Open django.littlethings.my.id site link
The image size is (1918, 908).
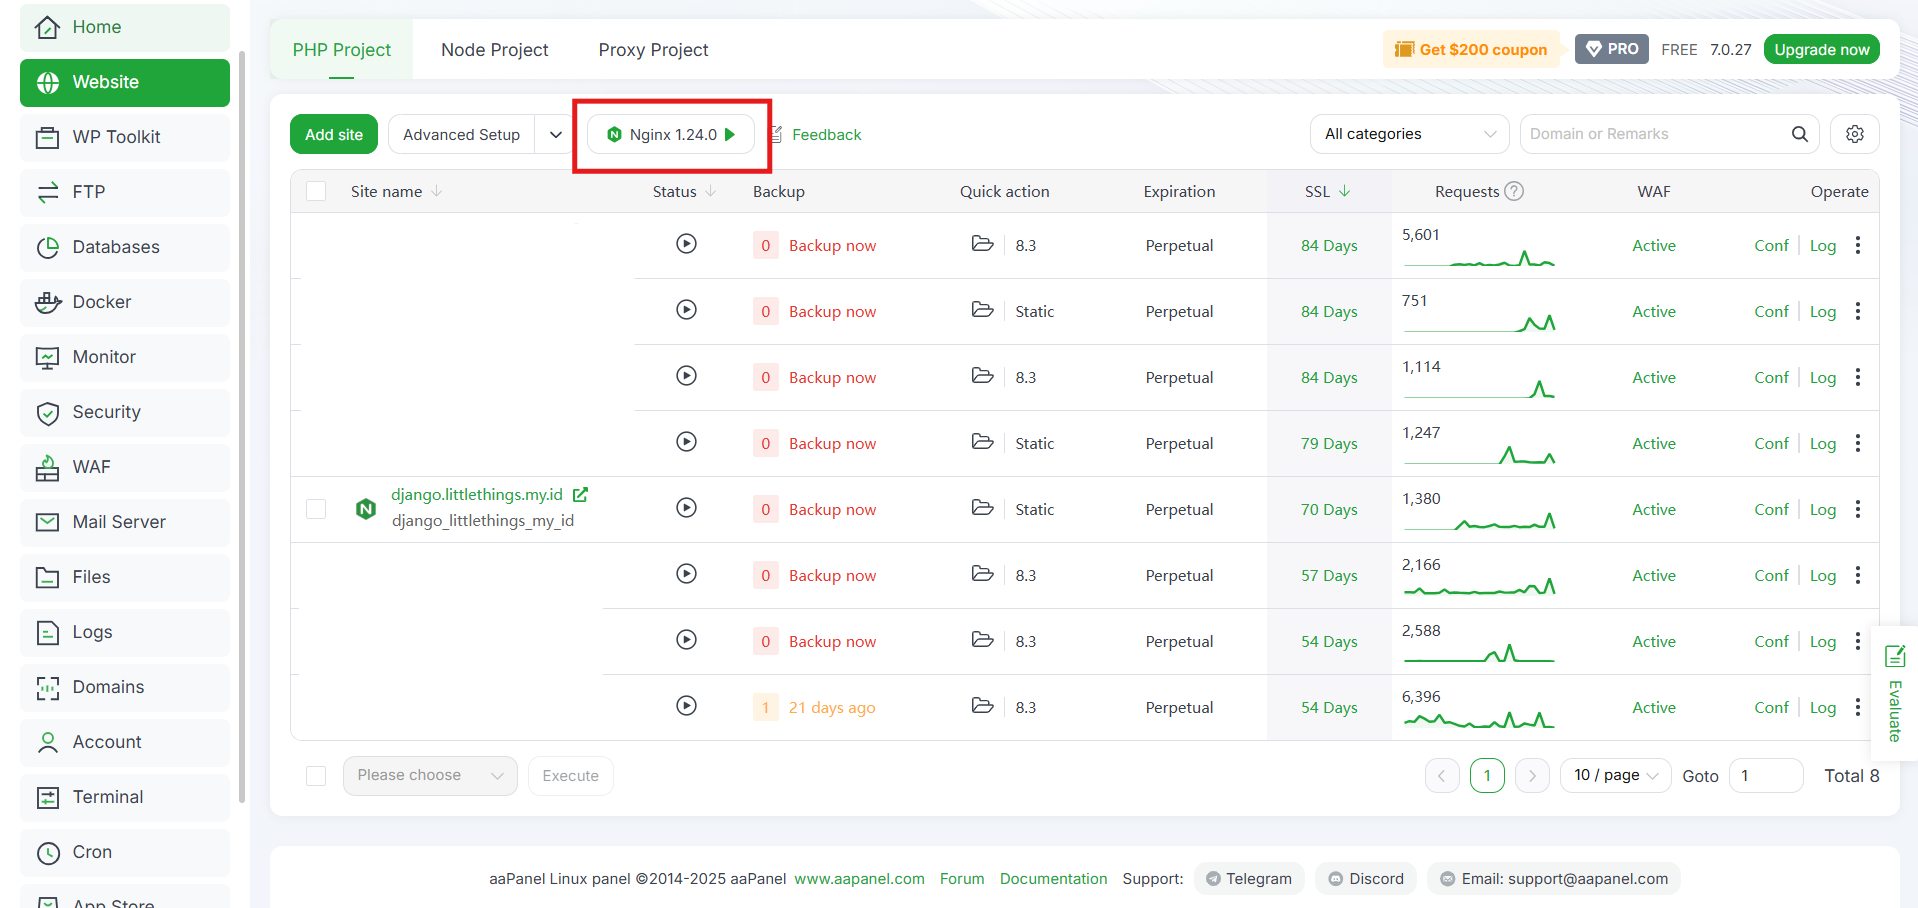477,495
